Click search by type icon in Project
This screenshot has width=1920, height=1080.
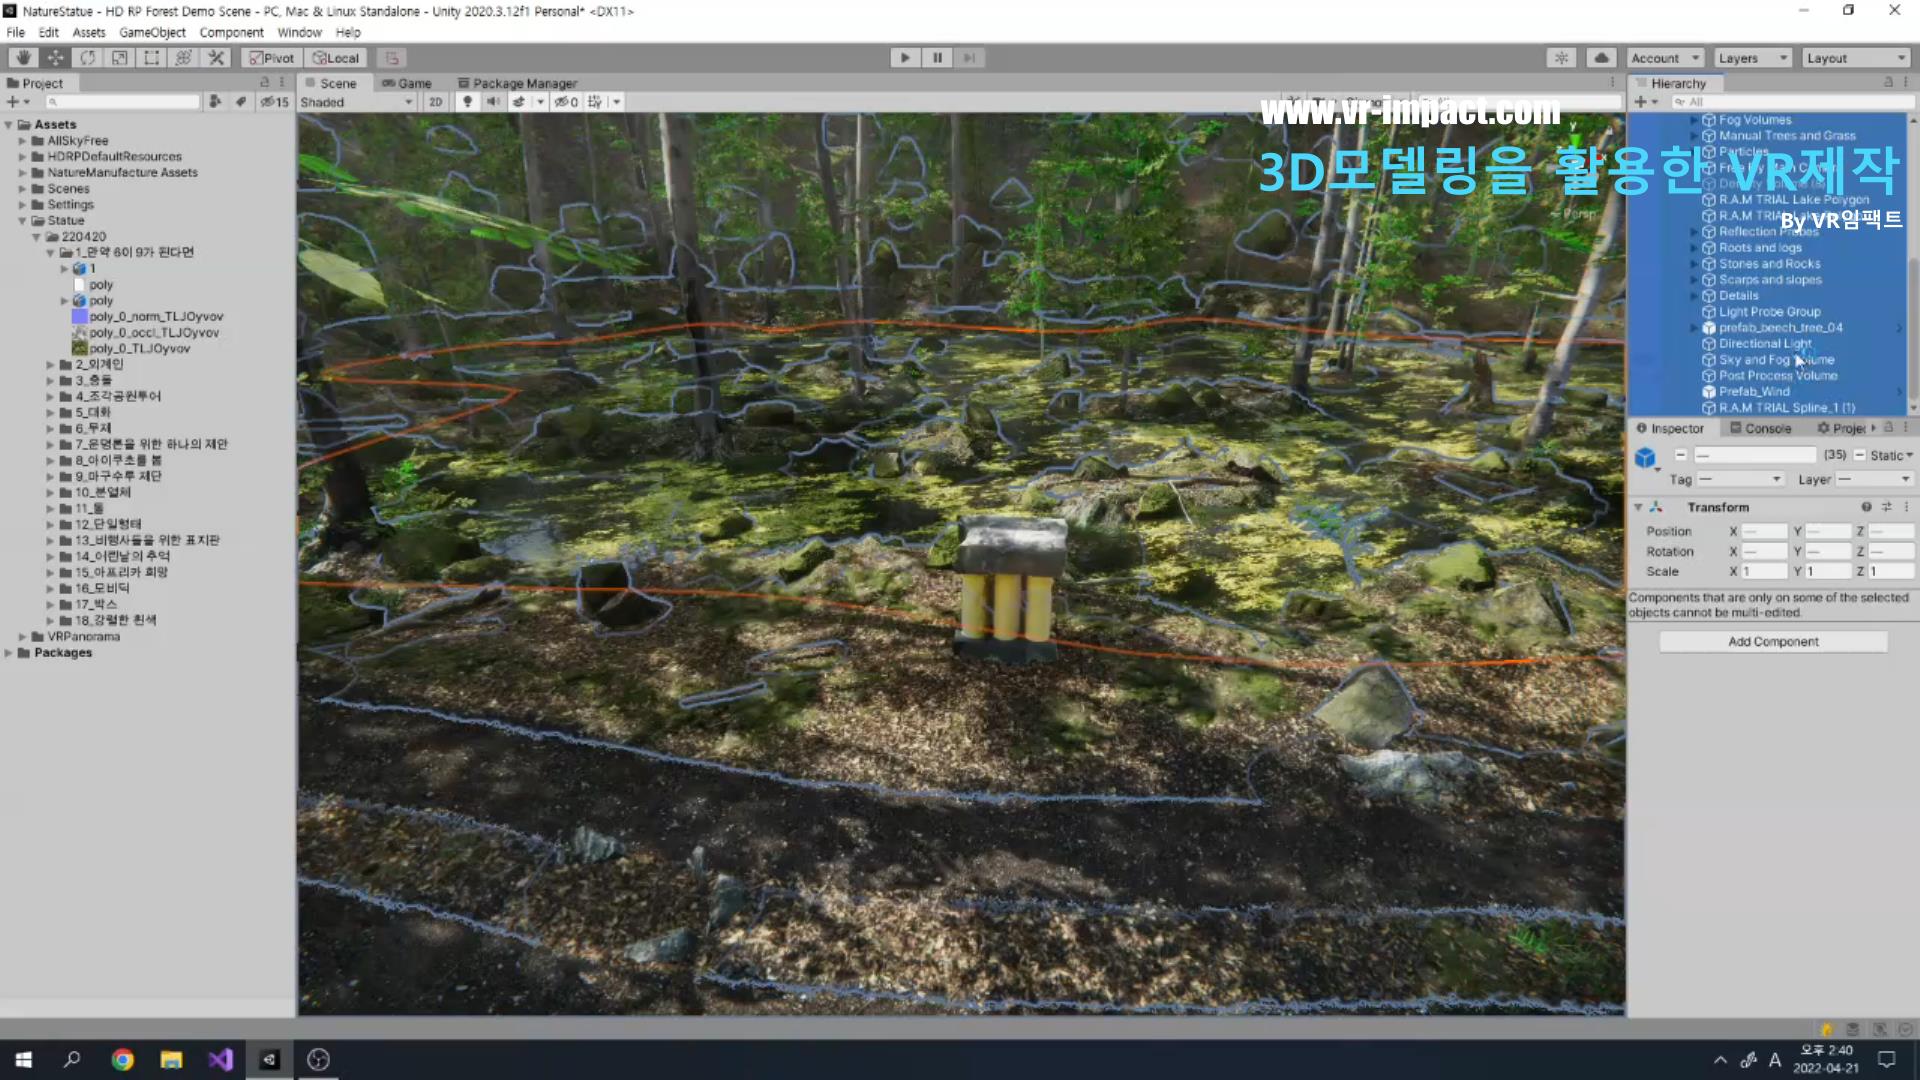coord(215,102)
